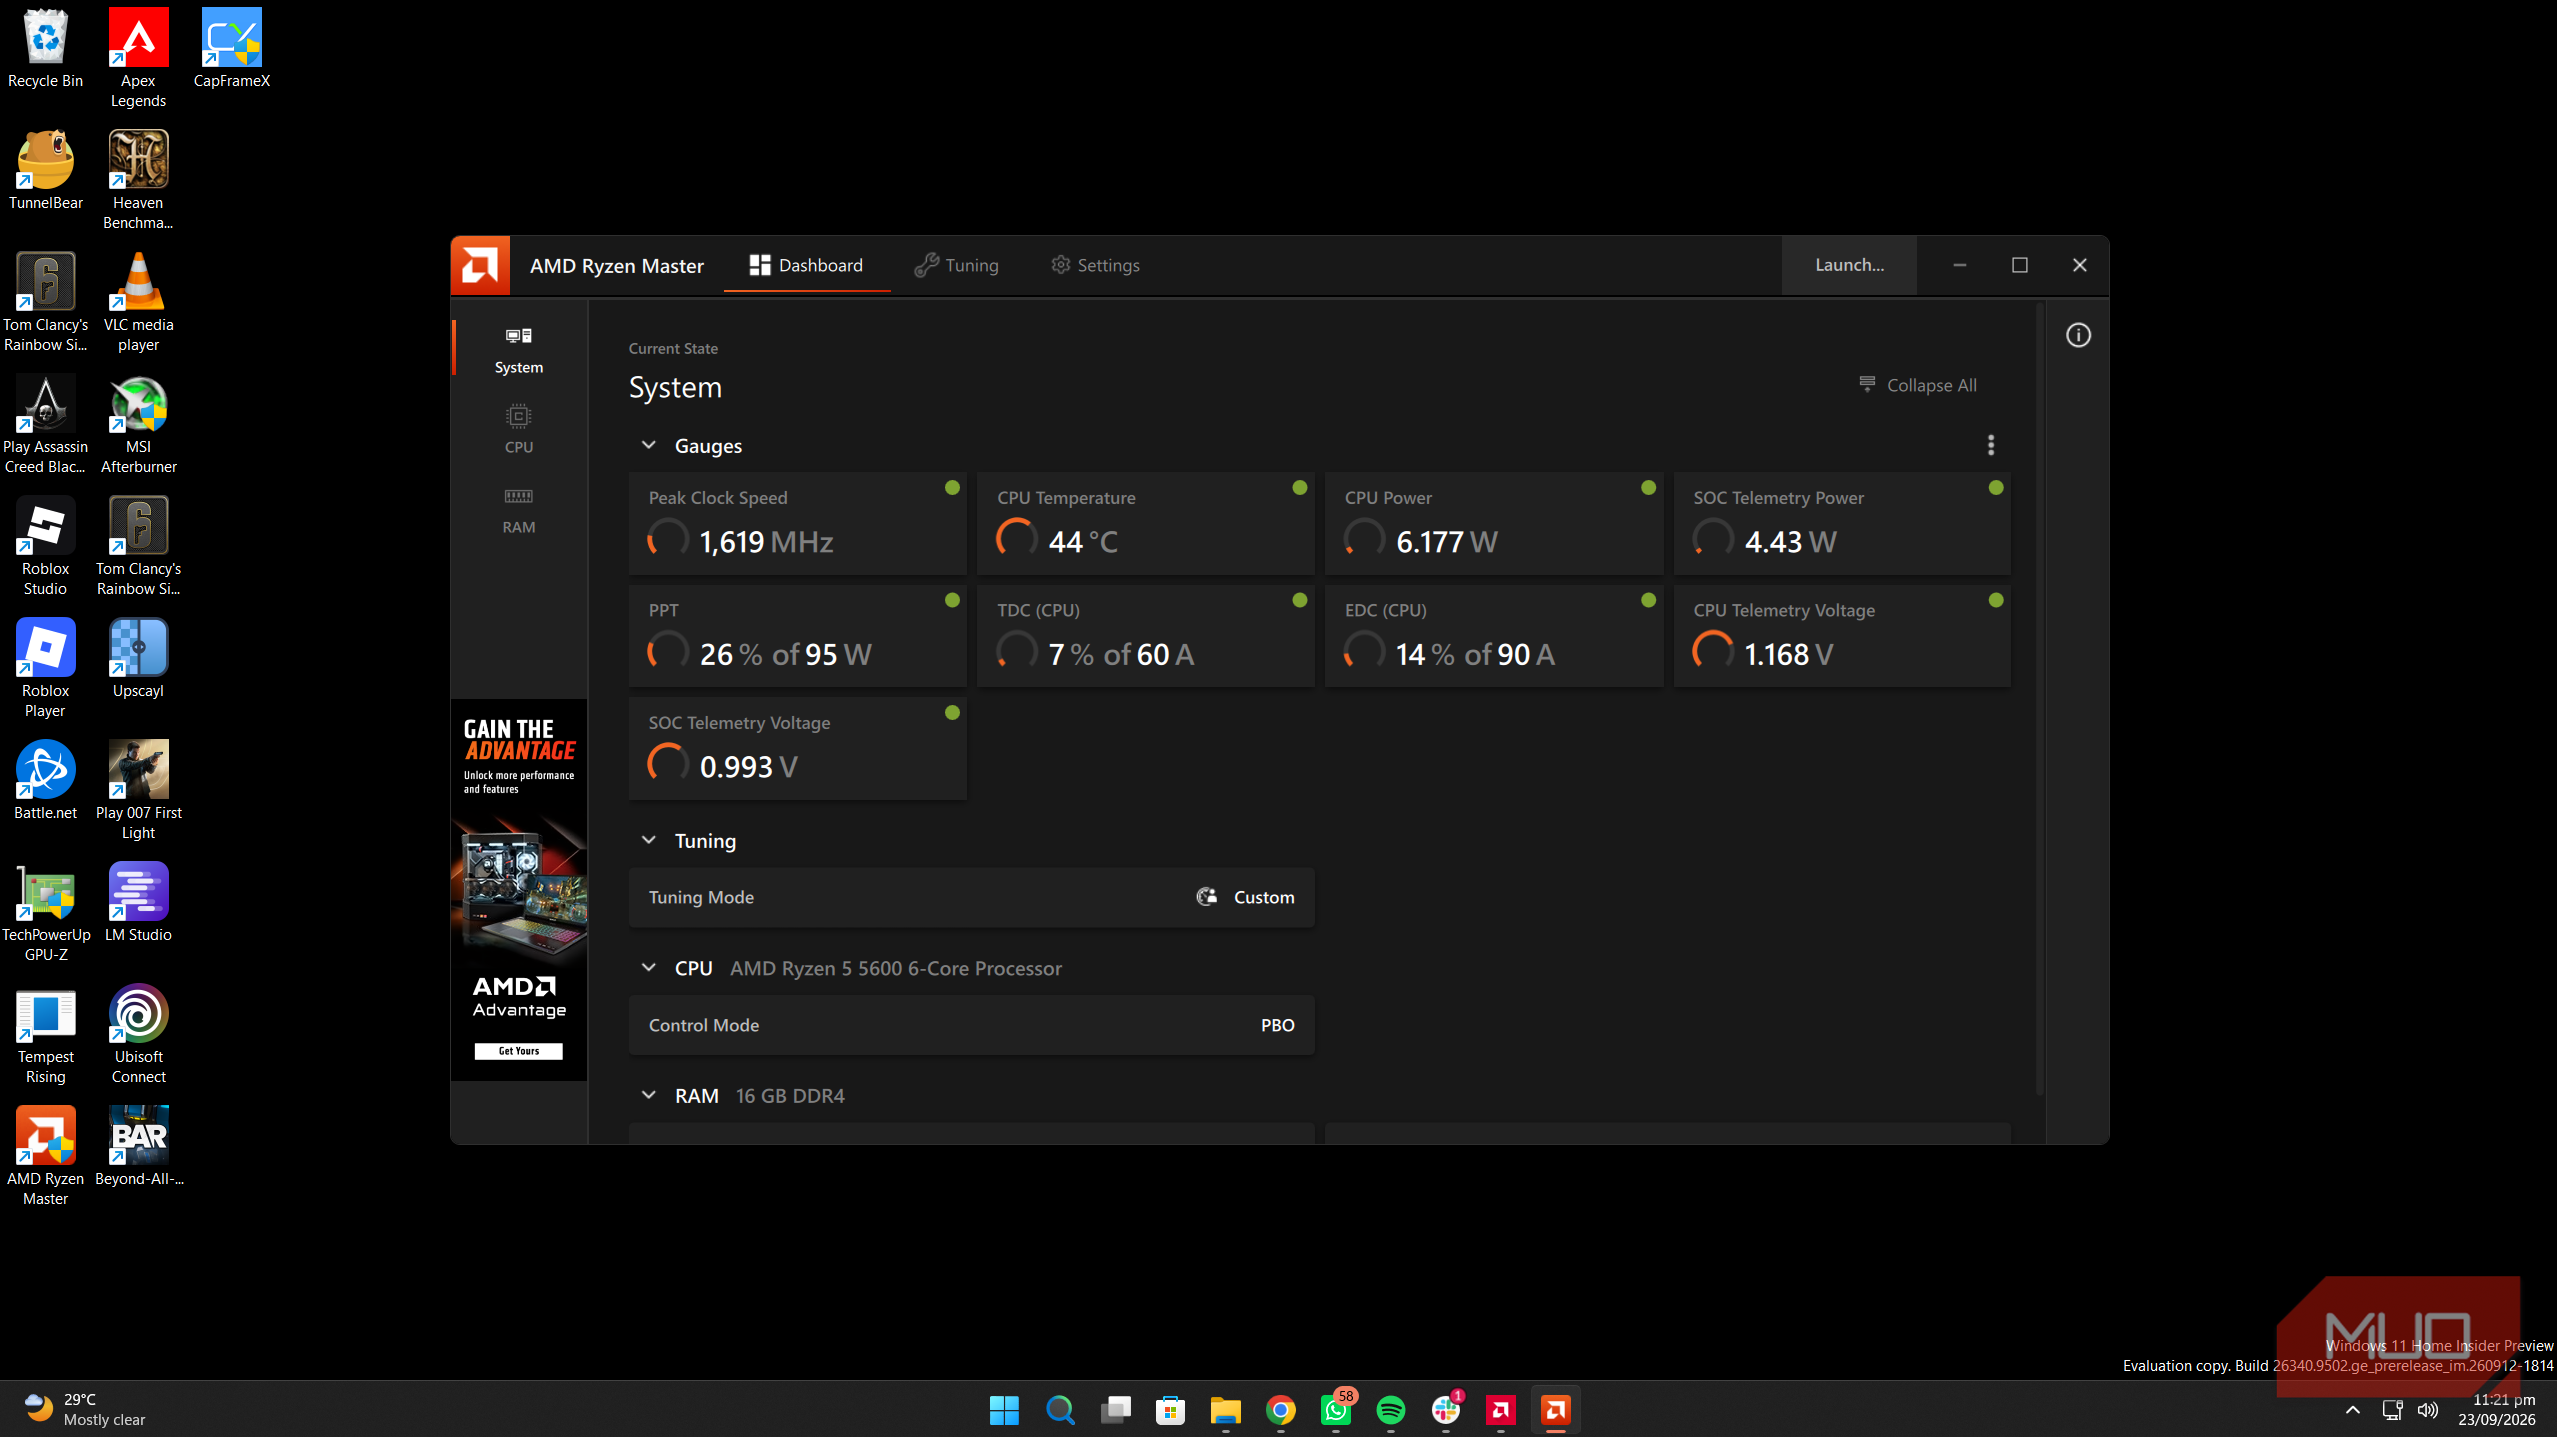Click the SOC Telemetry Voltage gauge dial

coord(668,765)
